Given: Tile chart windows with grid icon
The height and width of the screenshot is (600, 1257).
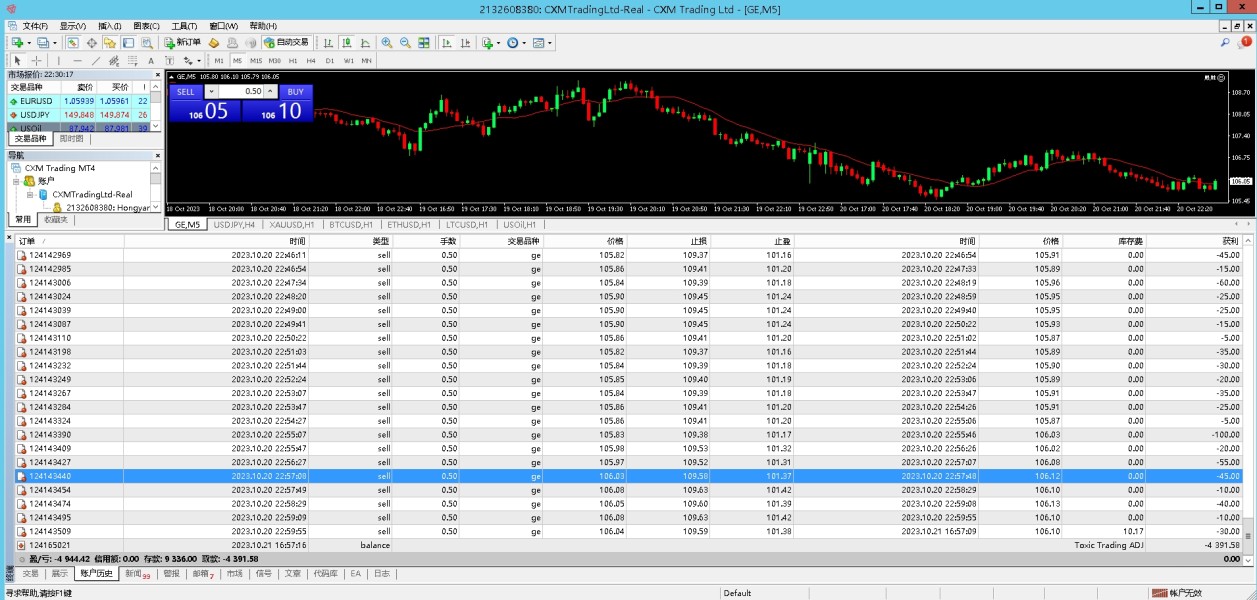Looking at the screenshot, I should pyautogui.click(x=424, y=43).
